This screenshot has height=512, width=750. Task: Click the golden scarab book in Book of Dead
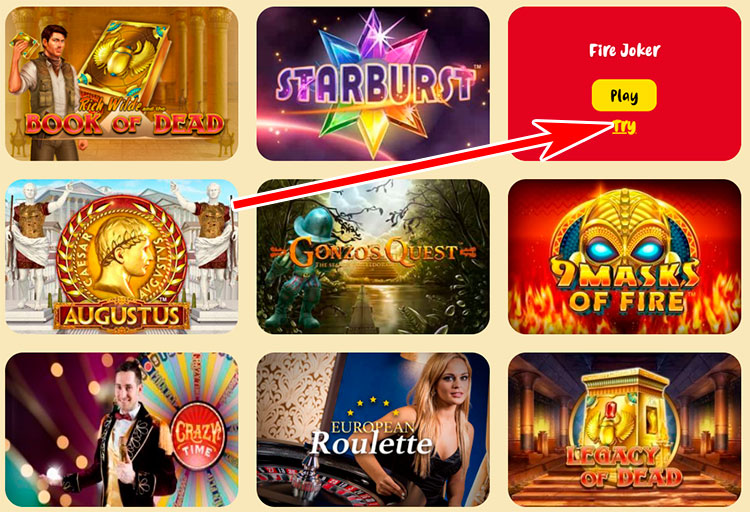click(125, 60)
